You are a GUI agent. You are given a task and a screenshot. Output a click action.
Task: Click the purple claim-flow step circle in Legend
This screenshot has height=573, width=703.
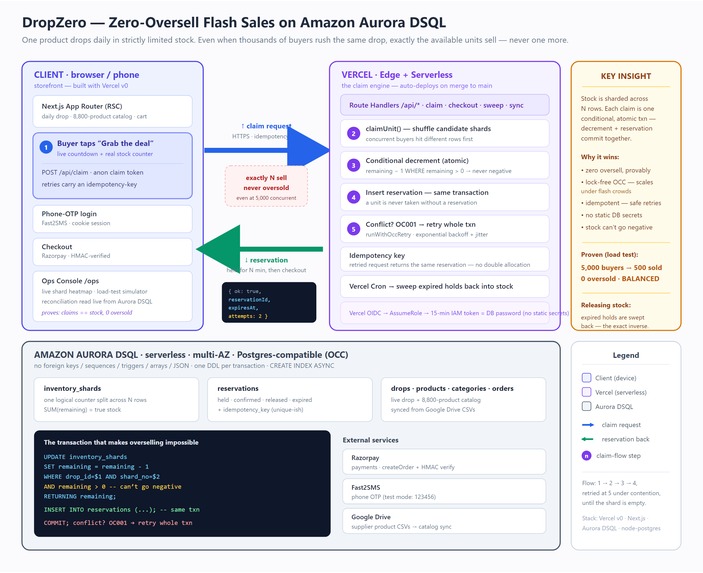[586, 456]
